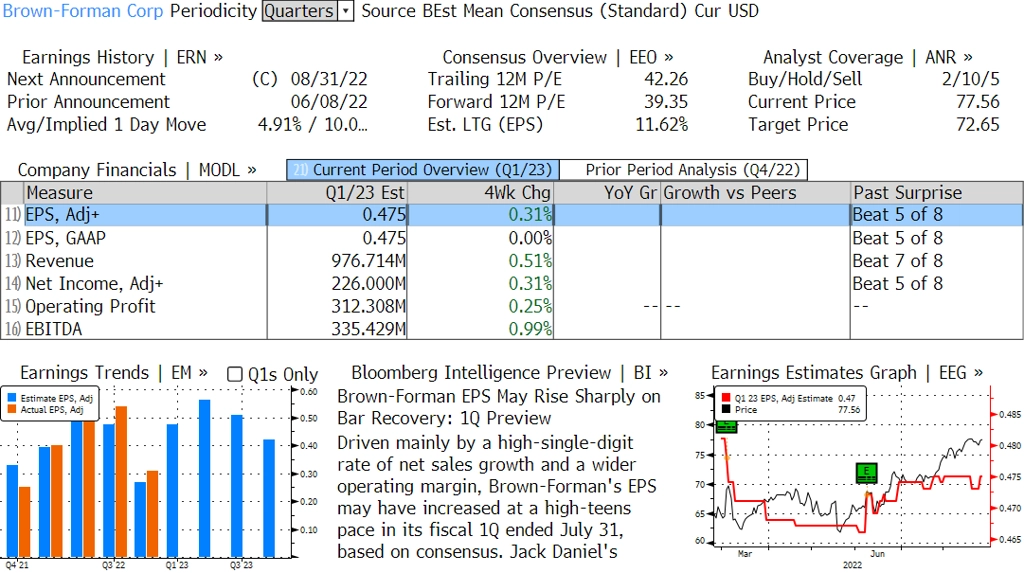
Task: Select Current Period Overview (Q1/23) tab
Action: pos(423,170)
